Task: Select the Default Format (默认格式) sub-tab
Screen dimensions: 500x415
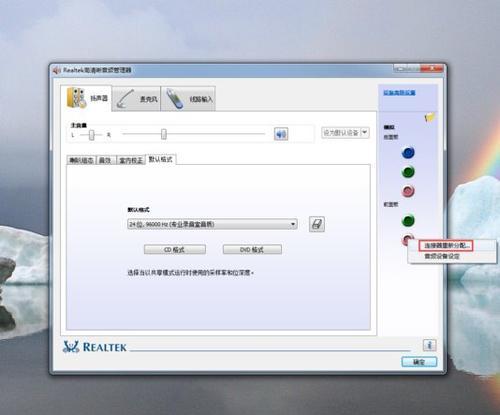Action: [x=161, y=159]
